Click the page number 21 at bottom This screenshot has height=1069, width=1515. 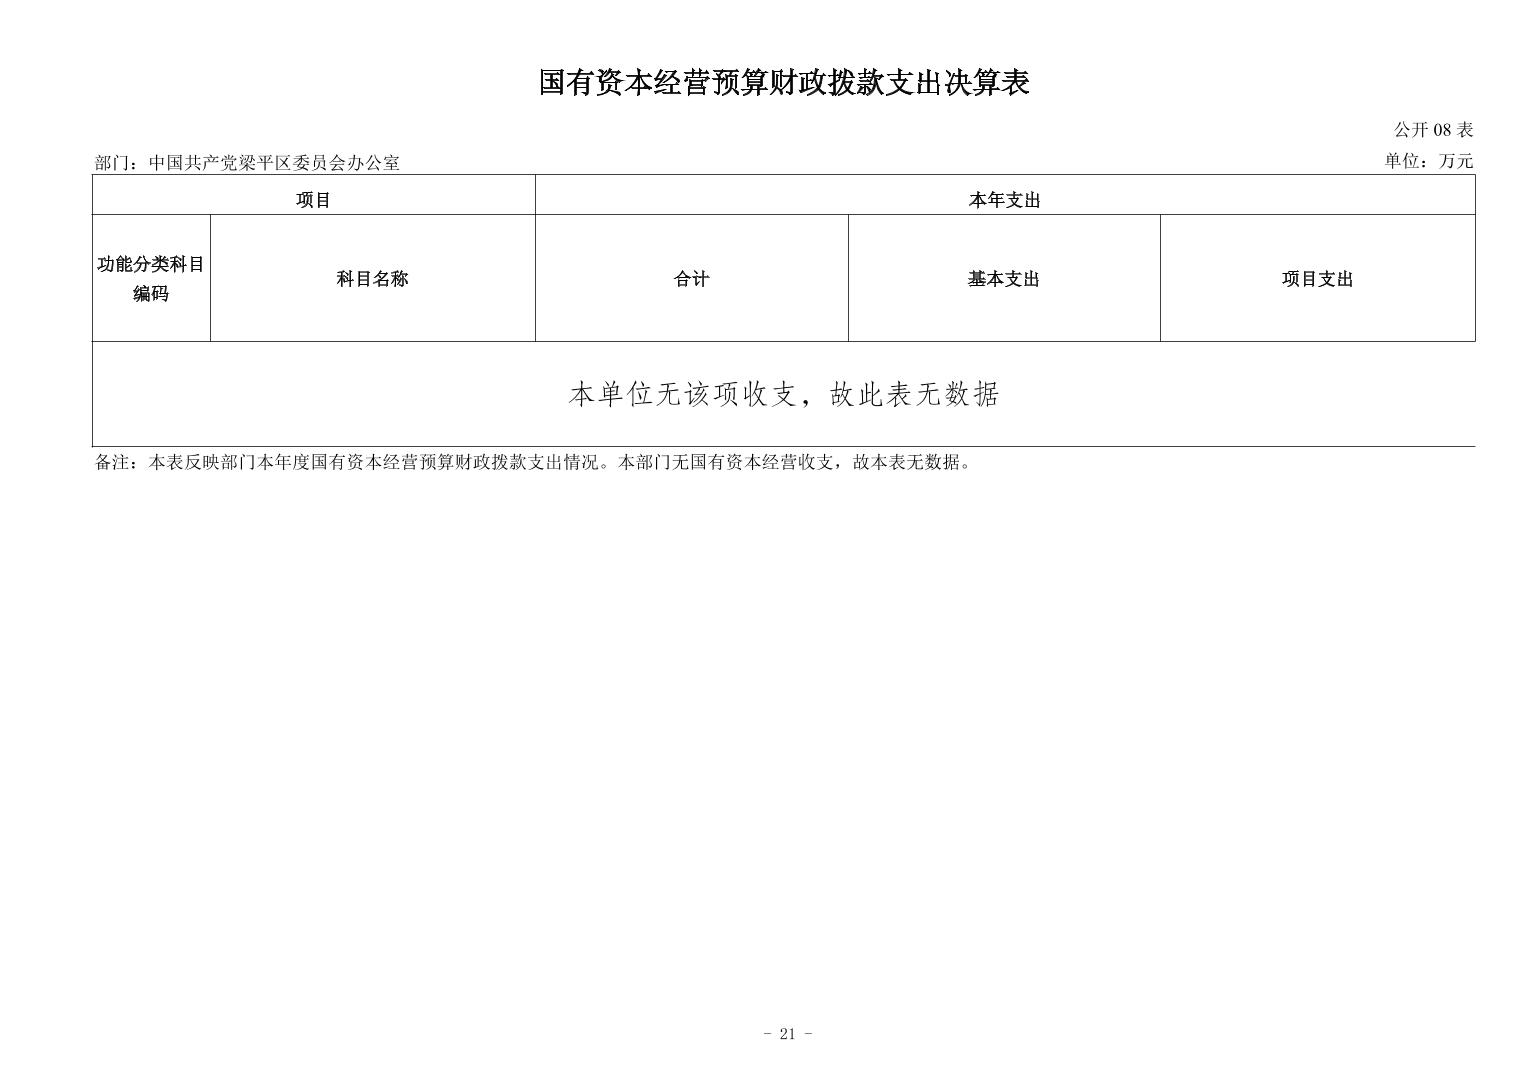pos(787,1034)
